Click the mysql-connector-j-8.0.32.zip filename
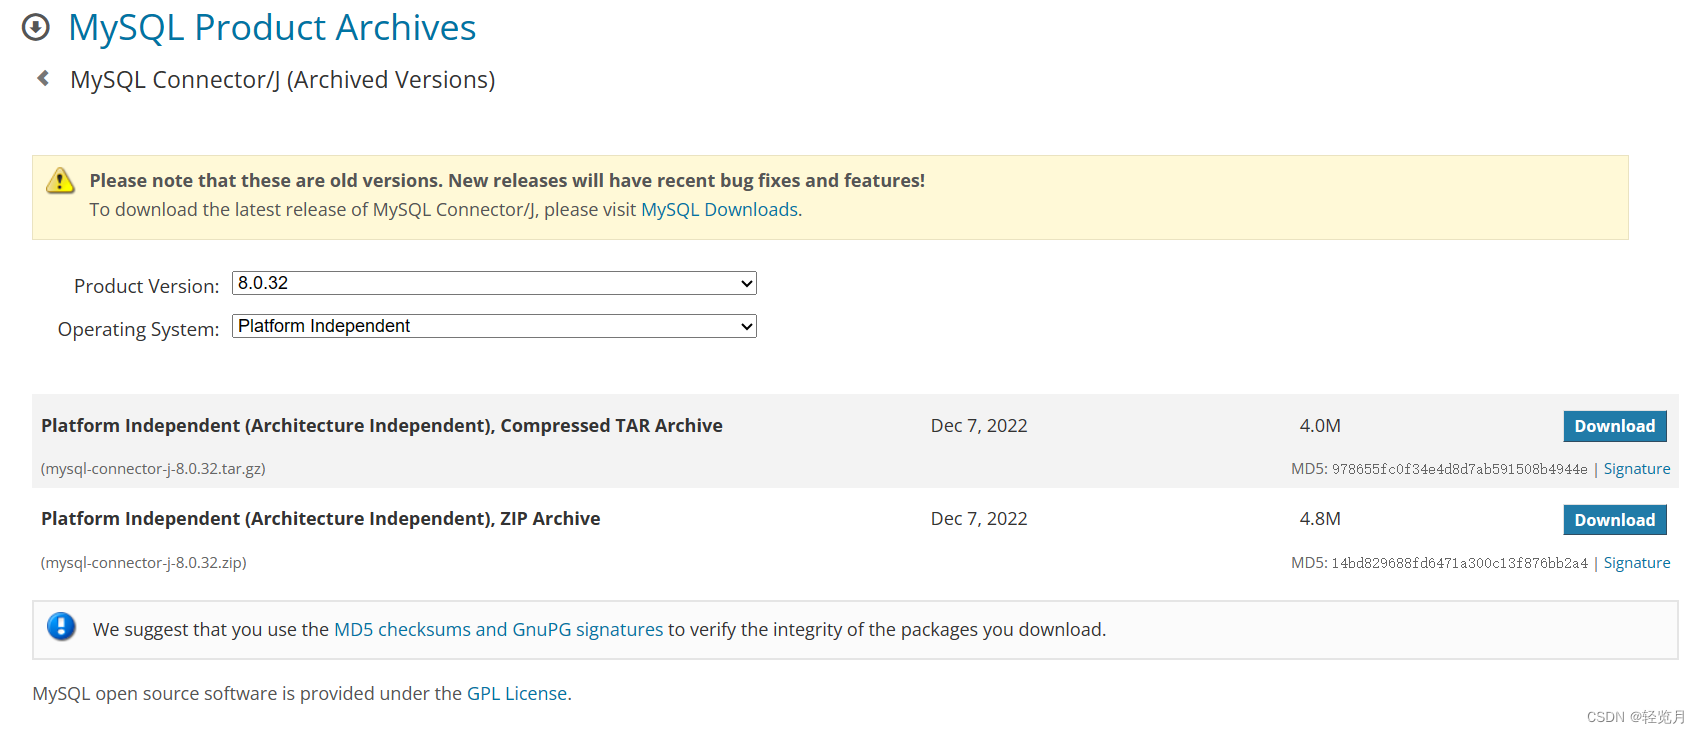The width and height of the screenshot is (1699, 733). pos(144,563)
